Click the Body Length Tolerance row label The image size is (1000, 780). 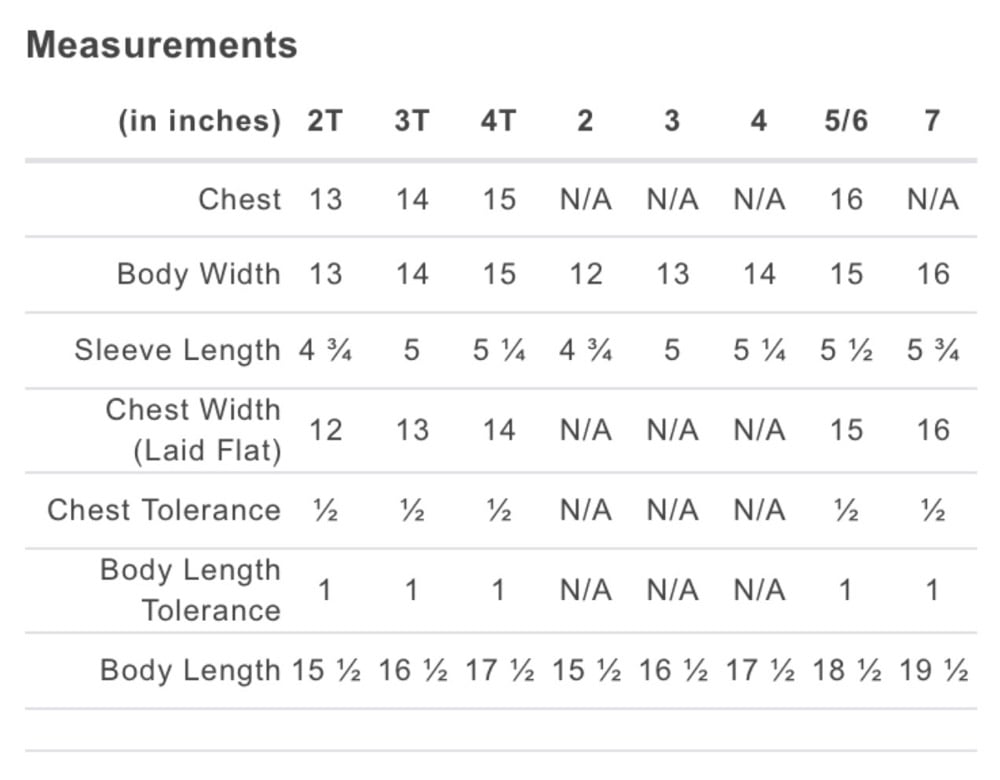point(191,590)
